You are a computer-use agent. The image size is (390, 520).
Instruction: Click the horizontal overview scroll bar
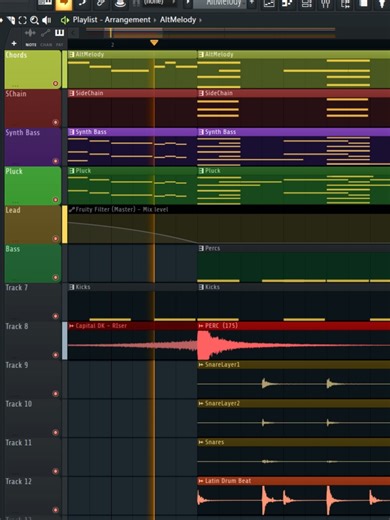pyautogui.click(x=211, y=33)
